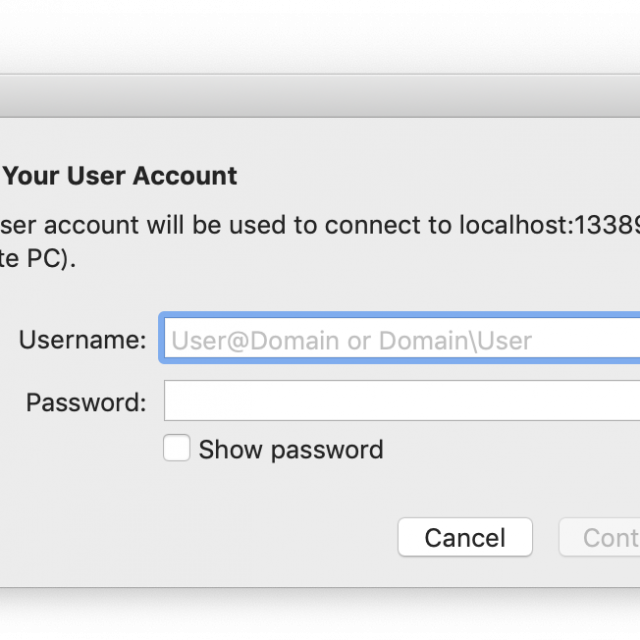Click empty dialog space left of Cancel
Viewport: 640px width, 640px height.
[200, 537]
